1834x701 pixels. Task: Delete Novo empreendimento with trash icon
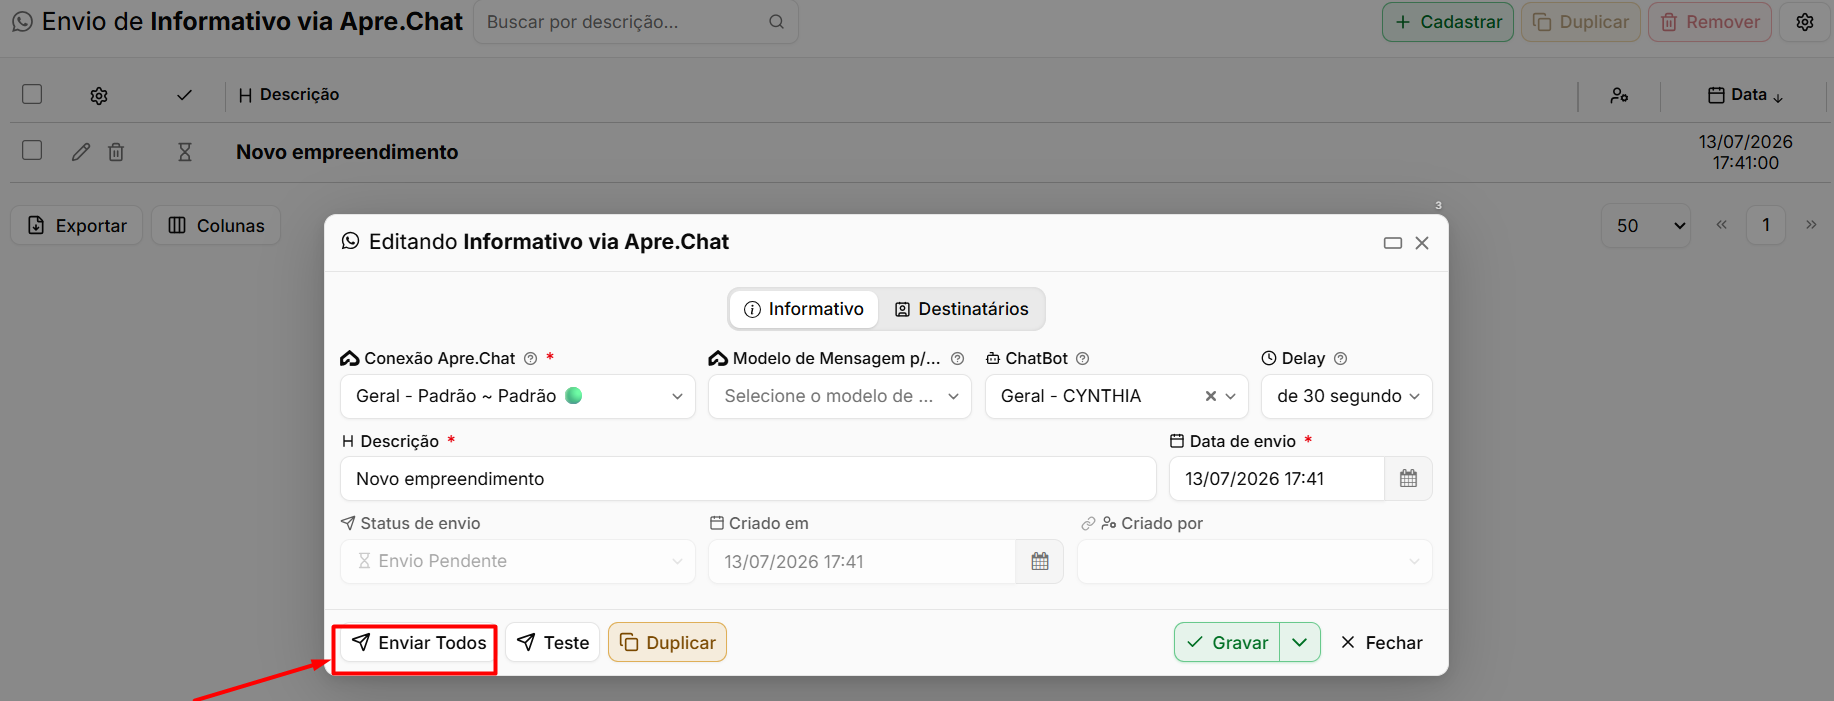(x=116, y=152)
